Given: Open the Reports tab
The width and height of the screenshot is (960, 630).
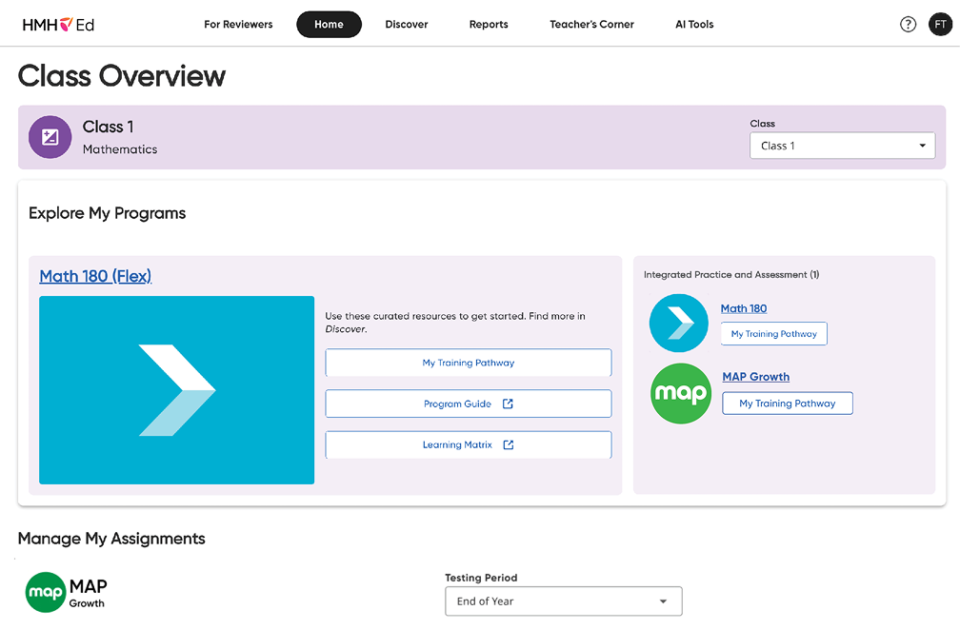Looking at the screenshot, I should (489, 24).
